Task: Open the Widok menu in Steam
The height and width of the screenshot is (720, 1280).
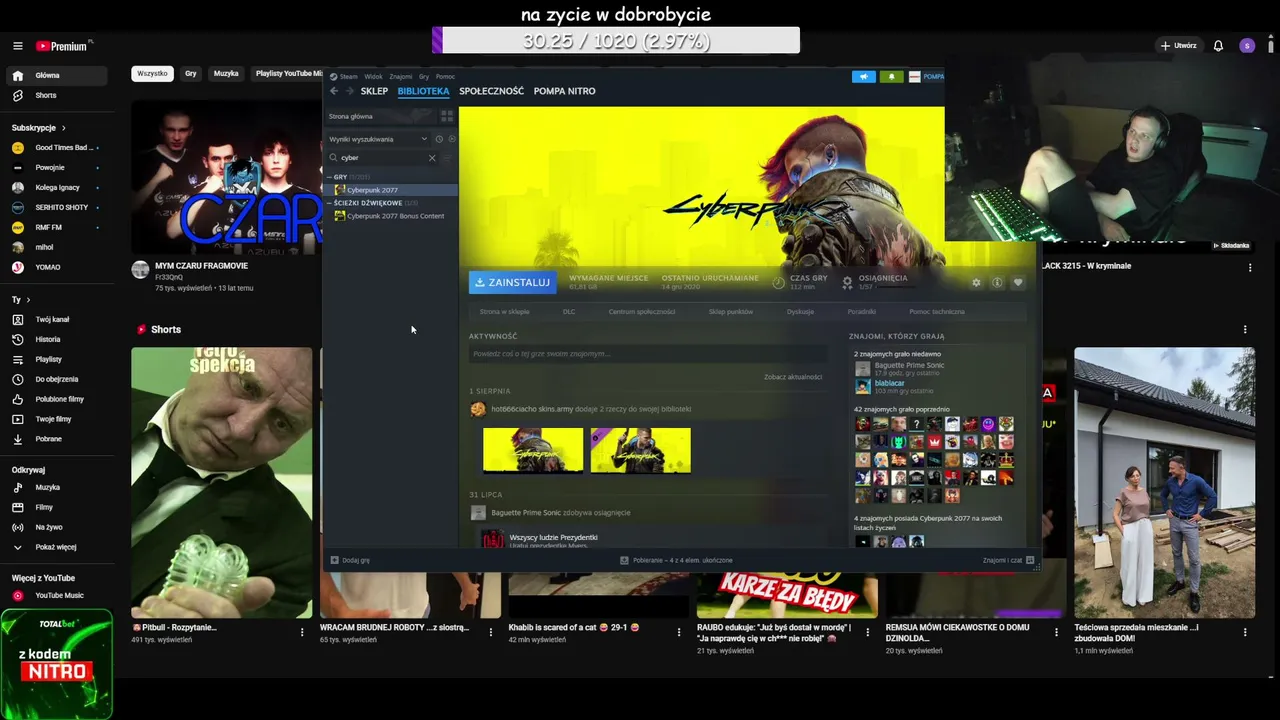Action: pos(374,77)
